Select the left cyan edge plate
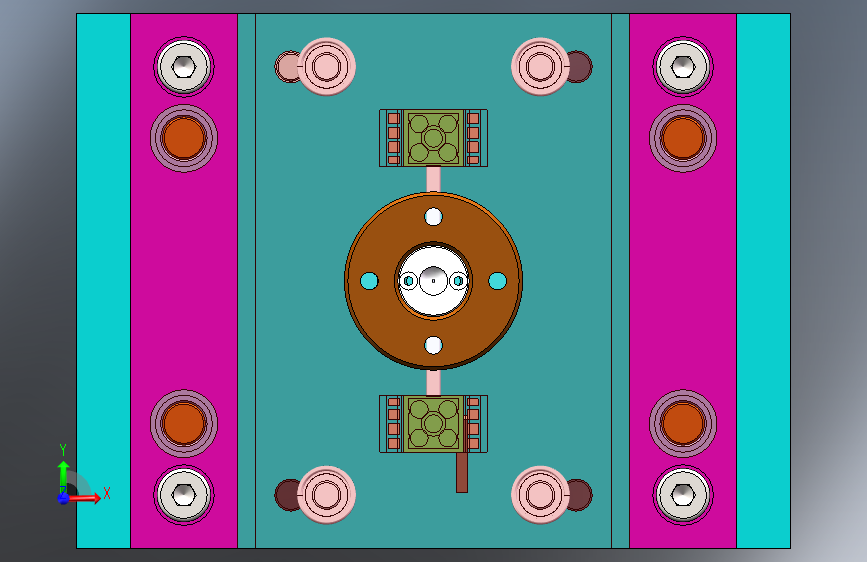The image size is (867, 562). coord(103,281)
